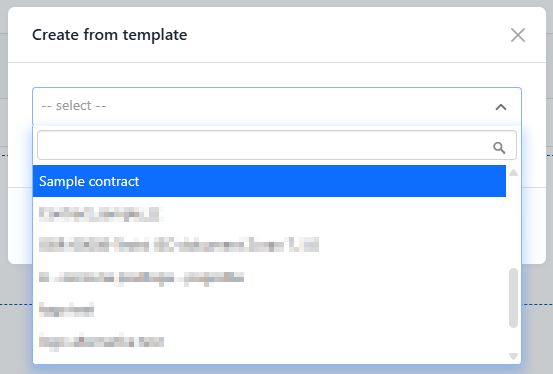Click the blank left side of the search field
The height and width of the screenshot is (374, 553).
tap(141, 145)
